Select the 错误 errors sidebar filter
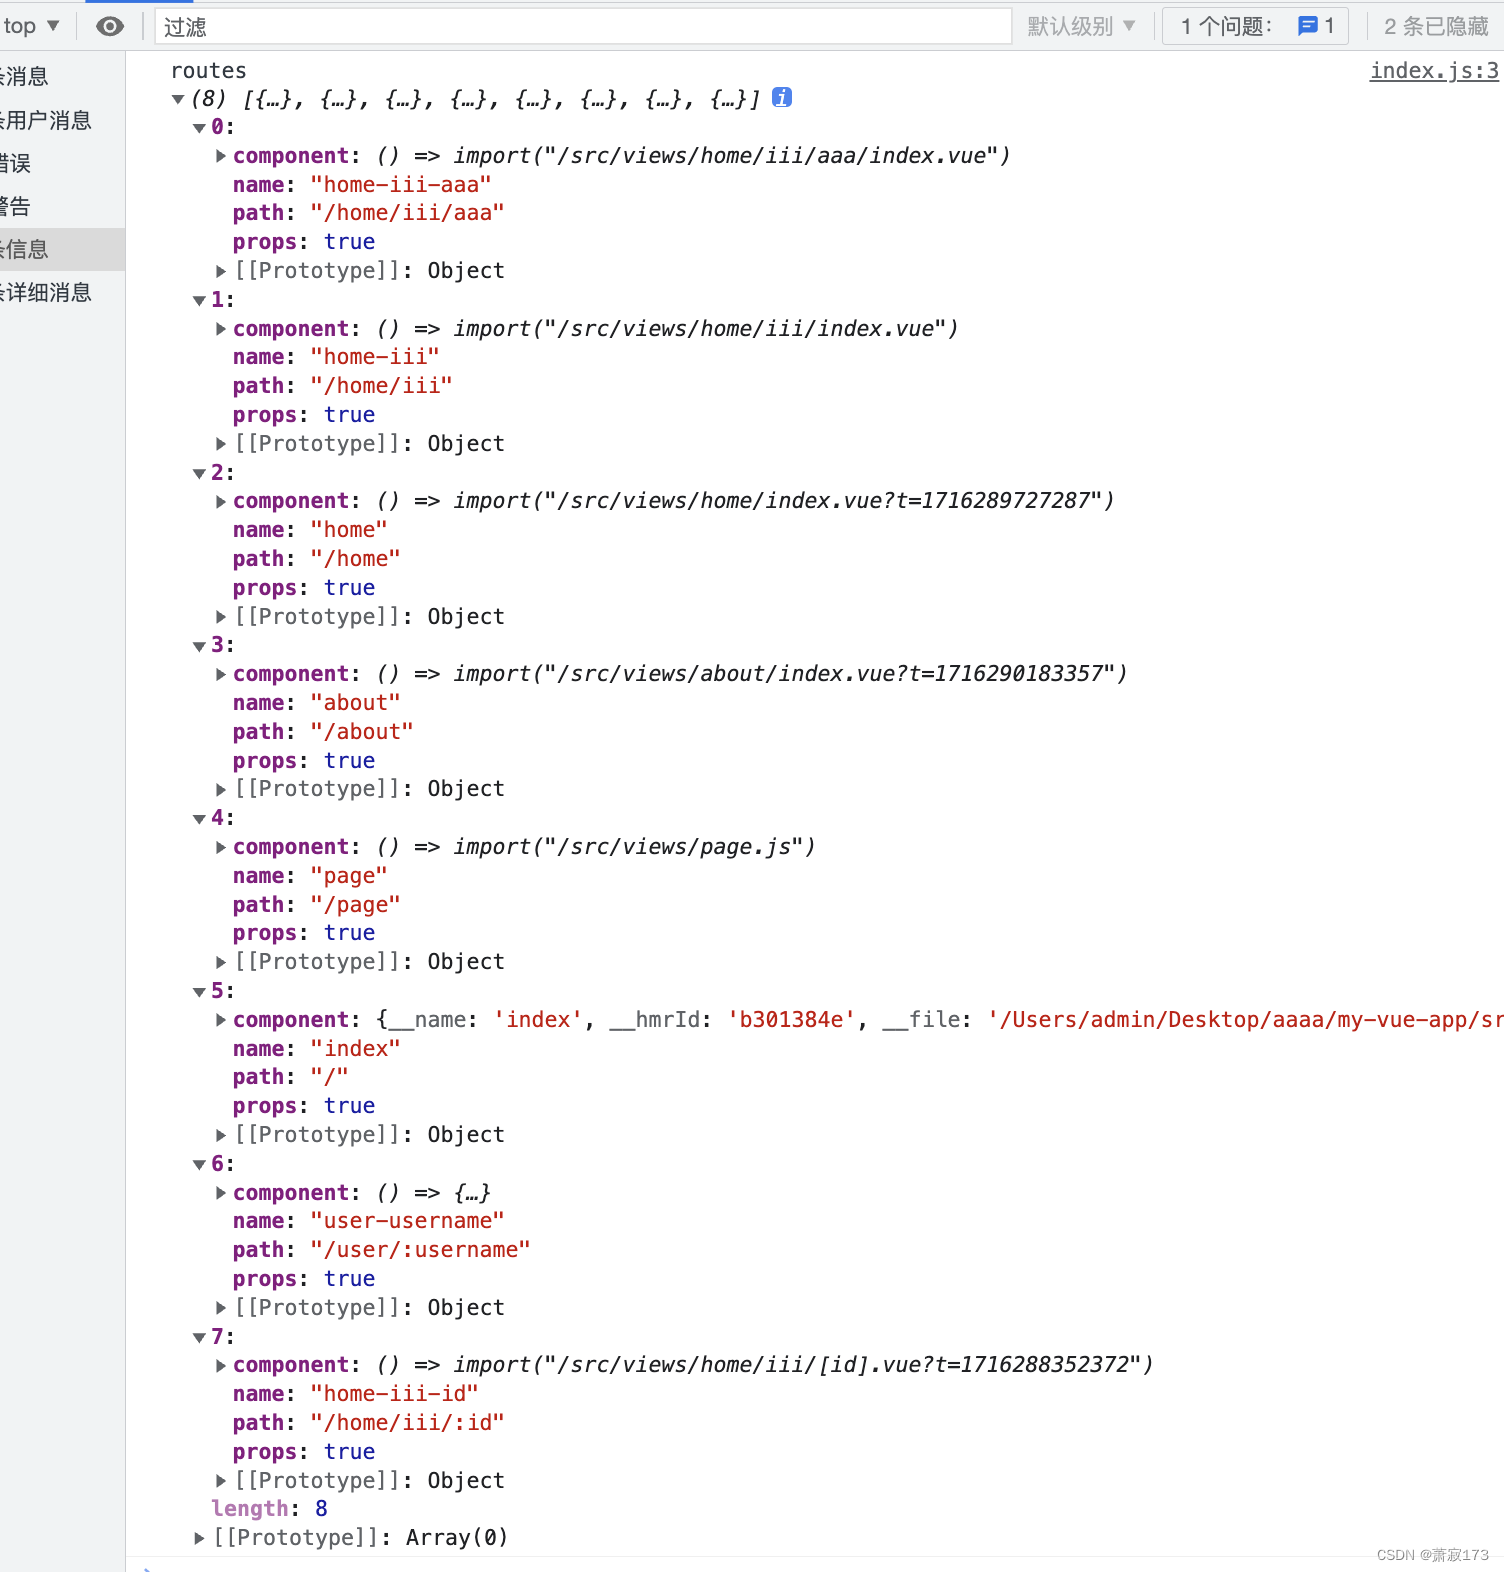 [62, 163]
